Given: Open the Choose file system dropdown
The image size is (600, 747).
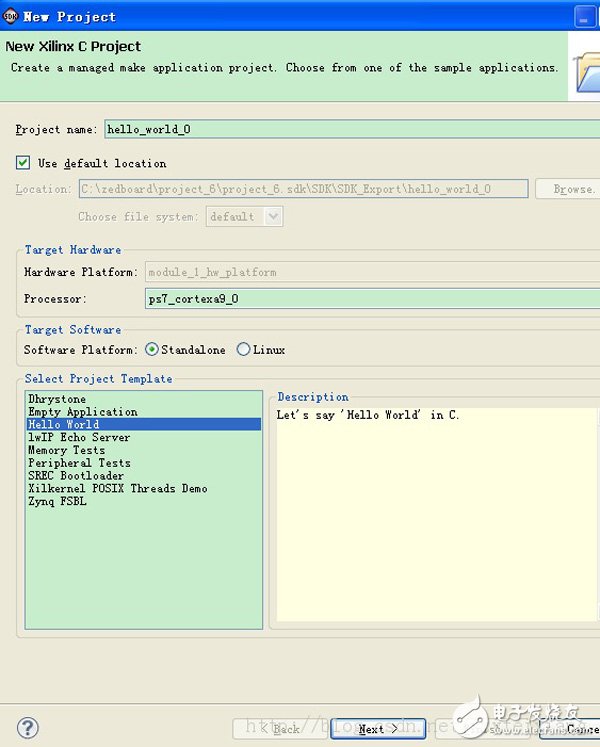Looking at the screenshot, I should (245, 216).
